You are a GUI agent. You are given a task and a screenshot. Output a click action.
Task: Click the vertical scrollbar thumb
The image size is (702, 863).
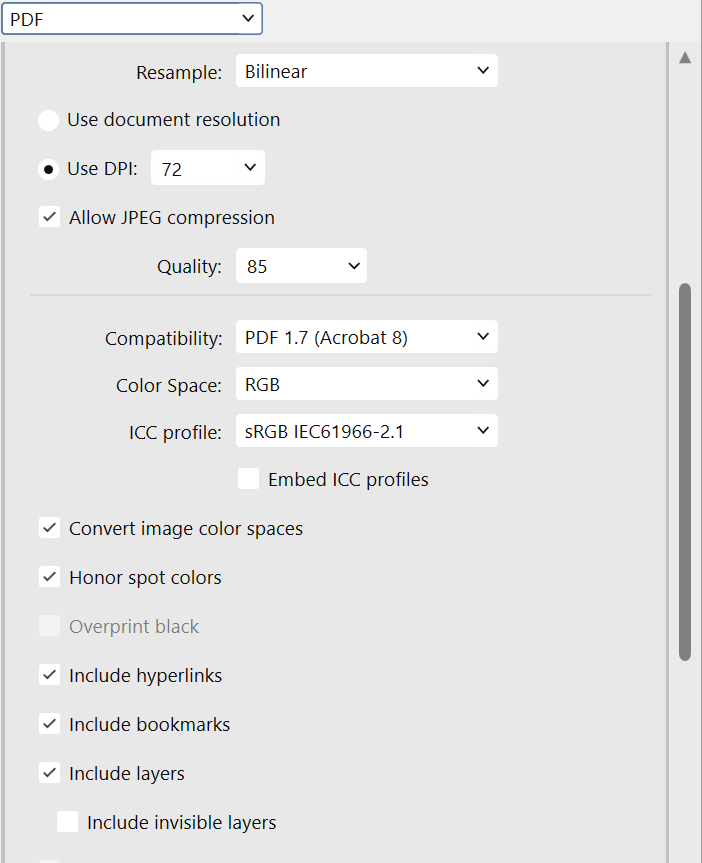click(685, 472)
